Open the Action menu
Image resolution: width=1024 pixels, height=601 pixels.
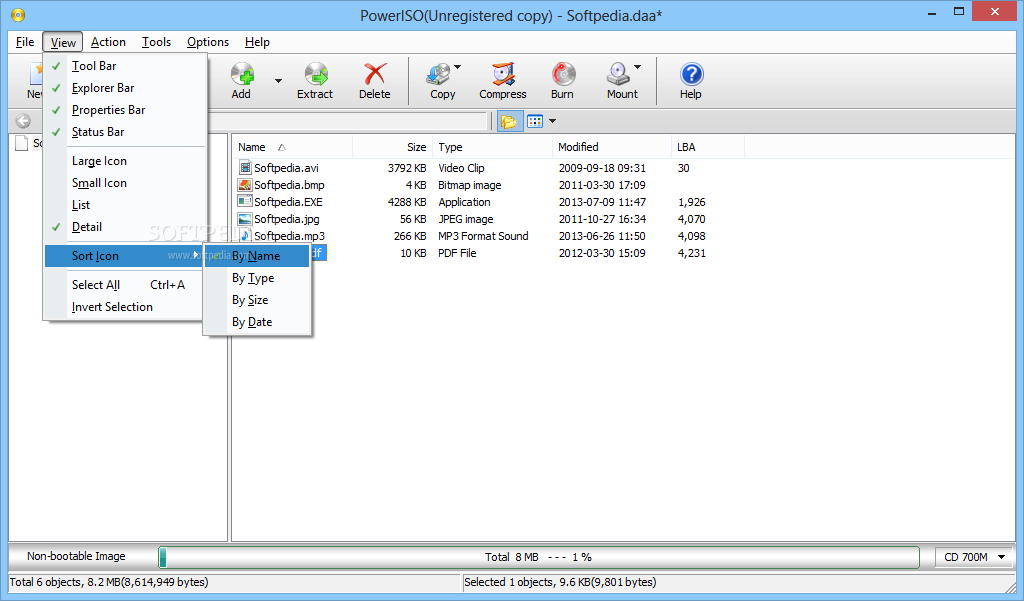click(x=108, y=42)
